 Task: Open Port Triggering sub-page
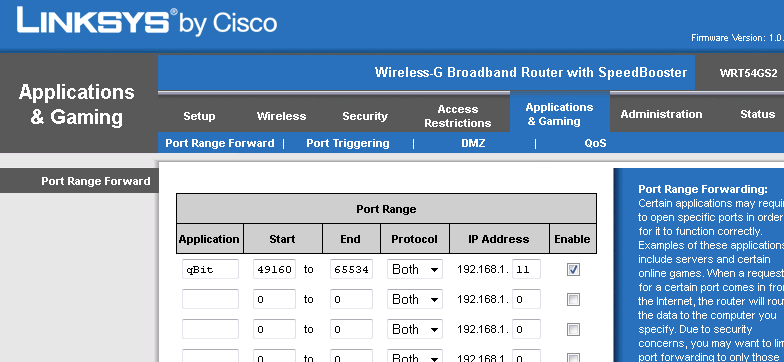tap(348, 143)
